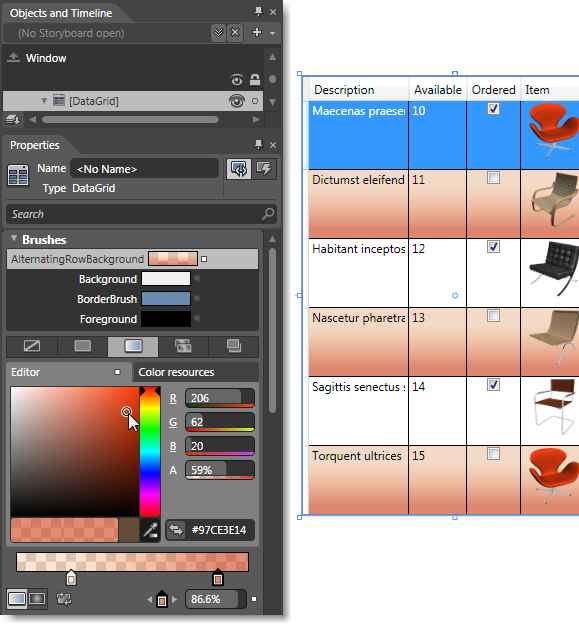Viewport: 579px width, 624px height.
Task: Click the B value field showing 20
Action: pyautogui.click(x=219, y=446)
